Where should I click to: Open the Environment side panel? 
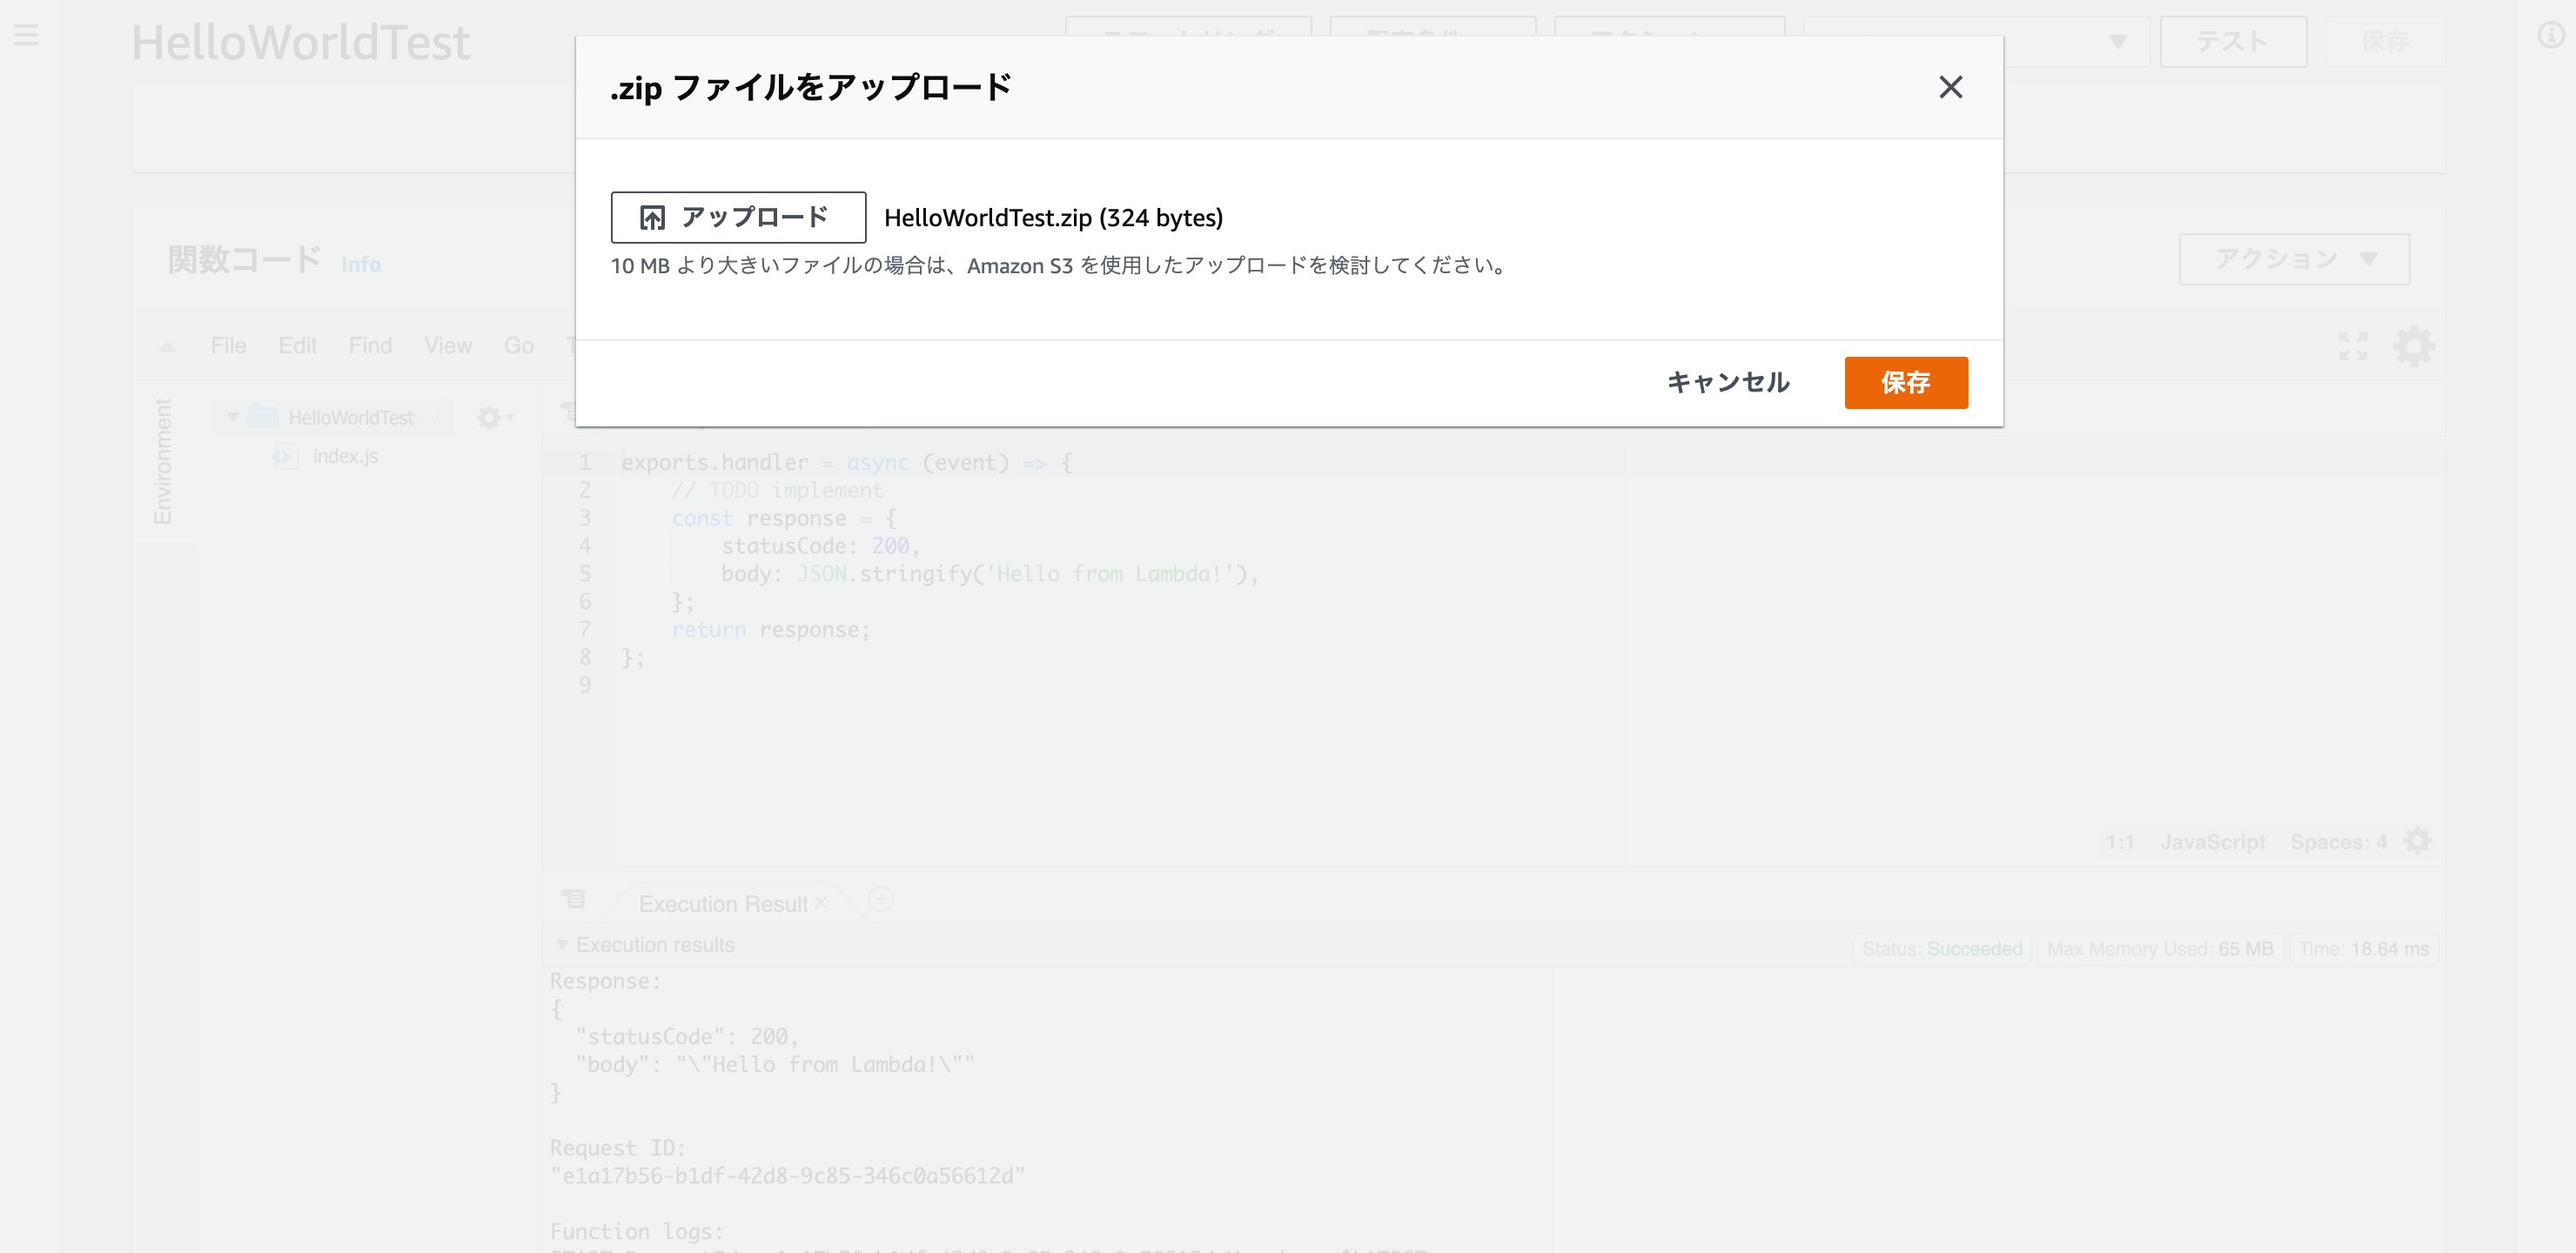(163, 460)
